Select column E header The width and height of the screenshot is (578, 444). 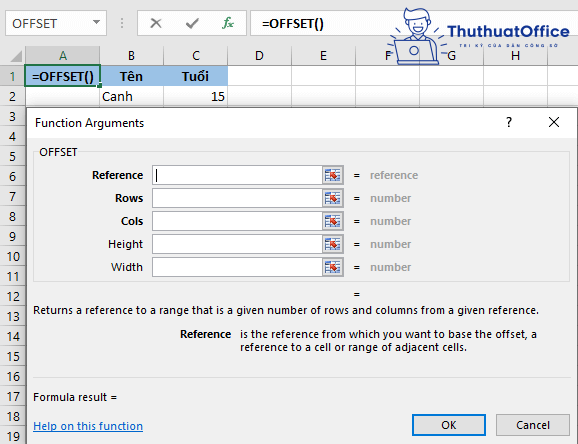pos(323,56)
